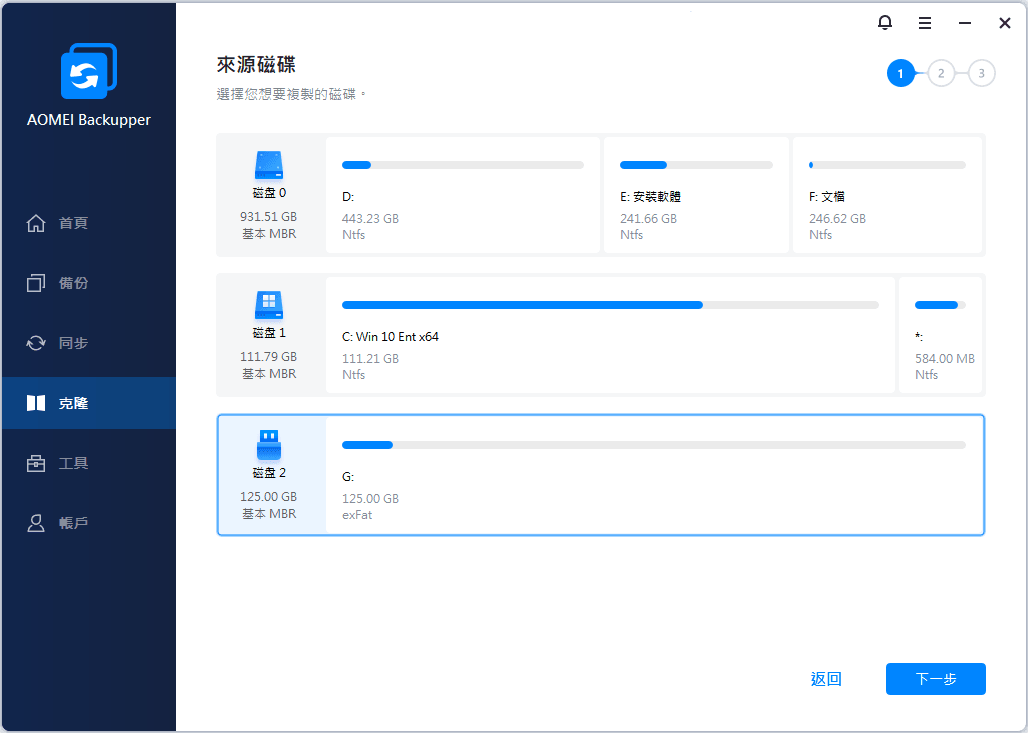
Task: Click the G: partition usage bar
Action: pyautogui.click(x=654, y=445)
